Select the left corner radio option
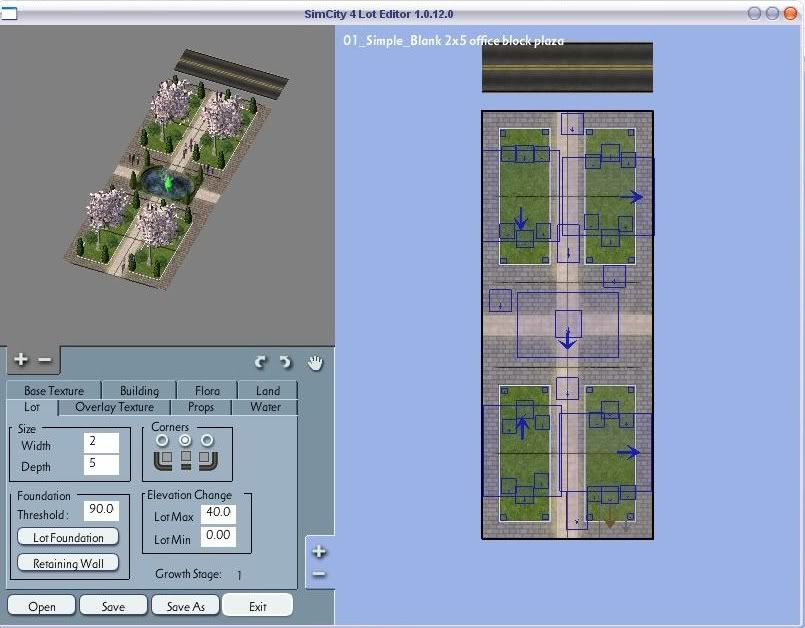 [x=162, y=441]
